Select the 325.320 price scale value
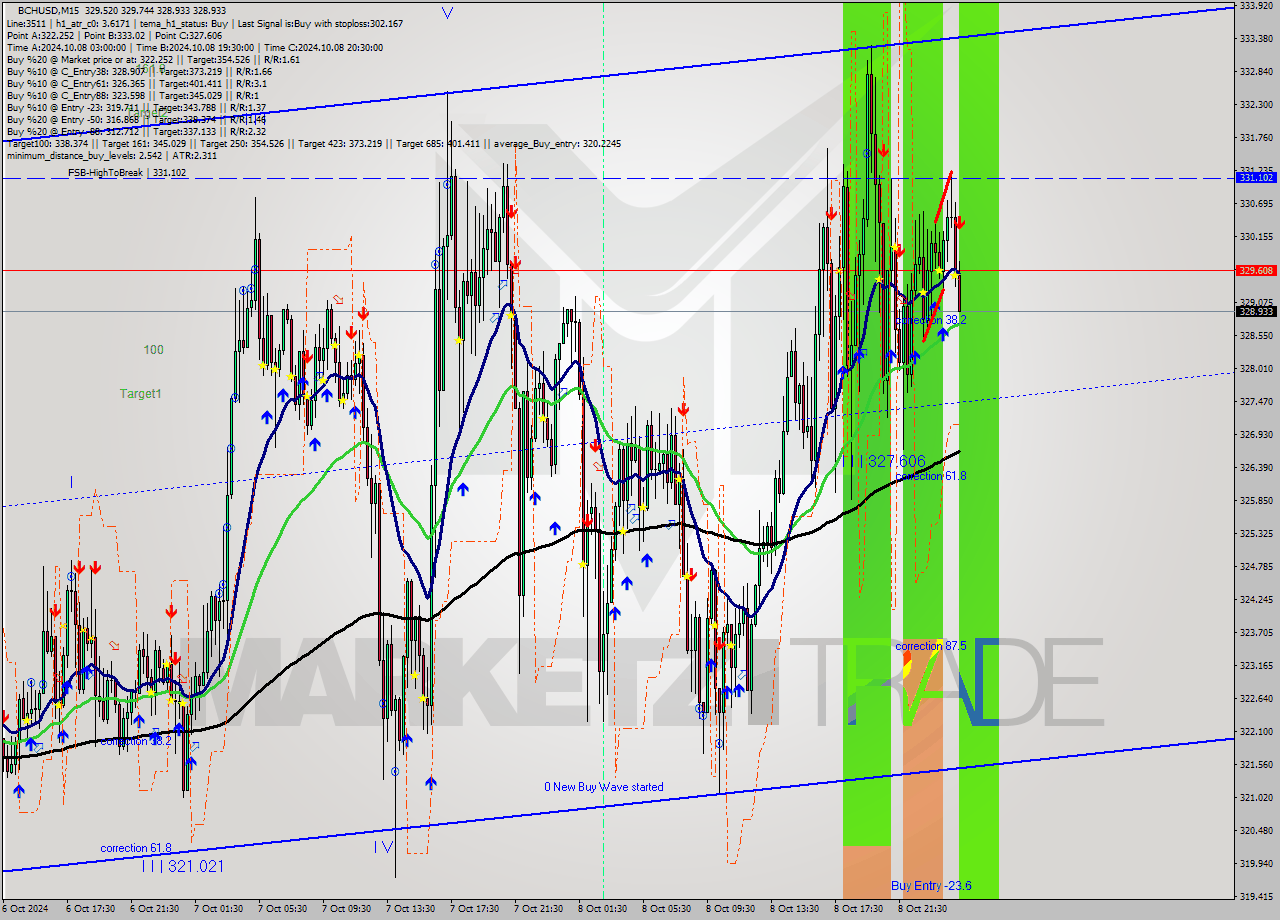 click(x=1256, y=533)
